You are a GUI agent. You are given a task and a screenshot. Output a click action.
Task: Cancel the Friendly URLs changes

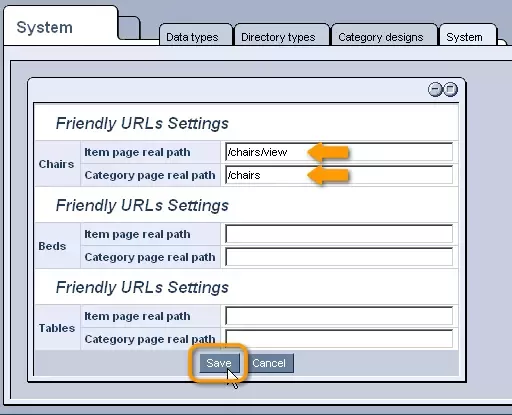269,363
